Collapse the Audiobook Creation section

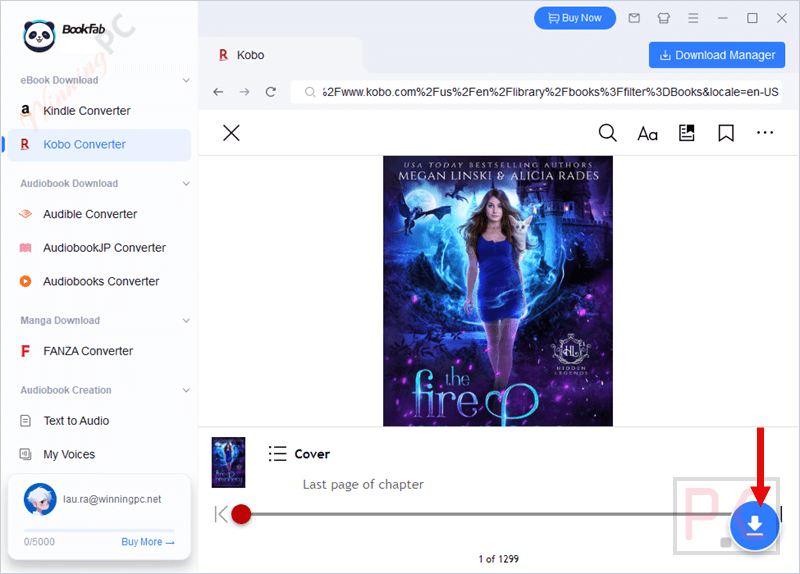[x=186, y=390]
